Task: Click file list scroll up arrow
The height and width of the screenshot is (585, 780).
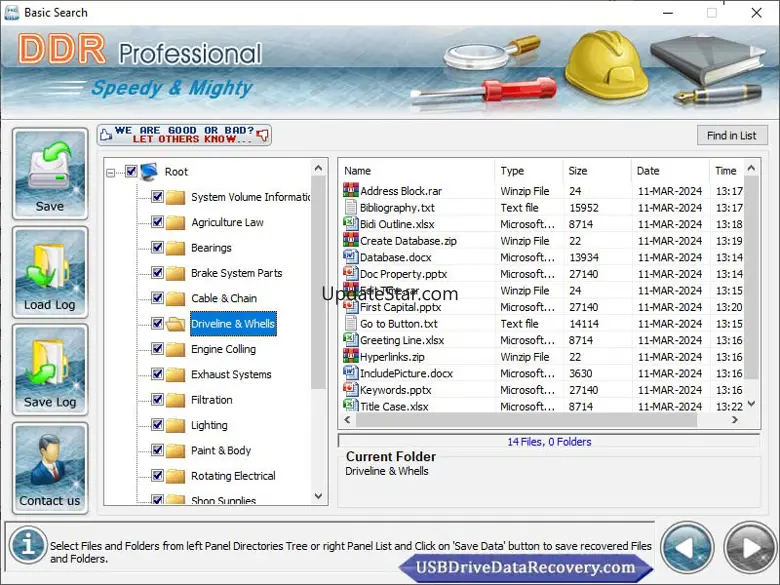Action: click(x=751, y=168)
